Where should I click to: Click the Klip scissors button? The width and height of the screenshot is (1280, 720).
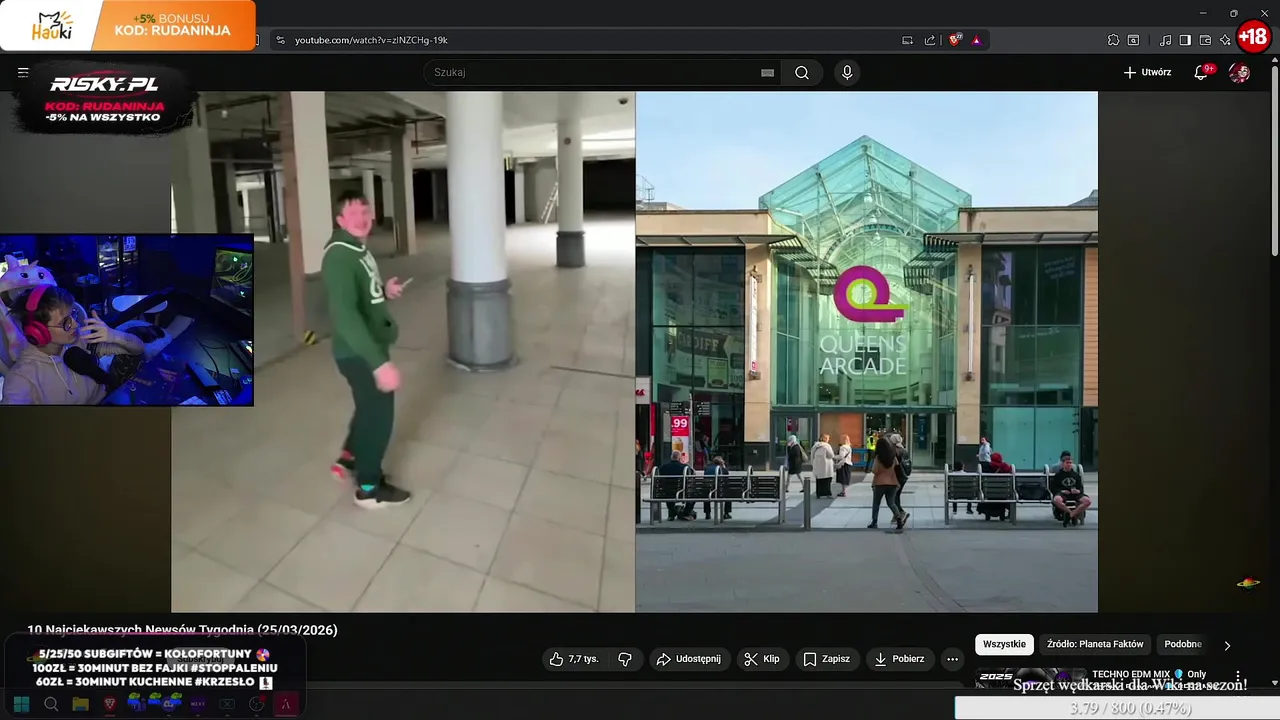(x=762, y=659)
